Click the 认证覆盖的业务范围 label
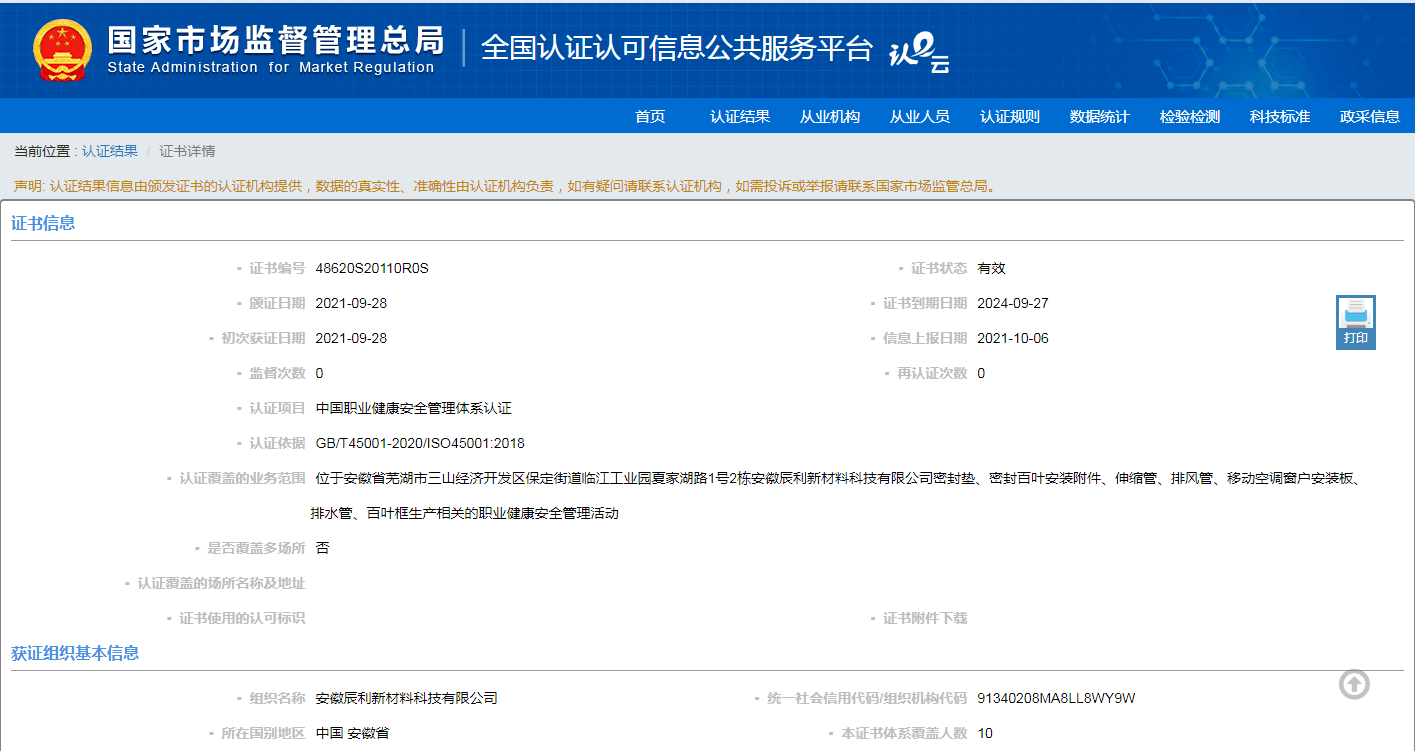The height and width of the screenshot is (751, 1415). tap(242, 478)
